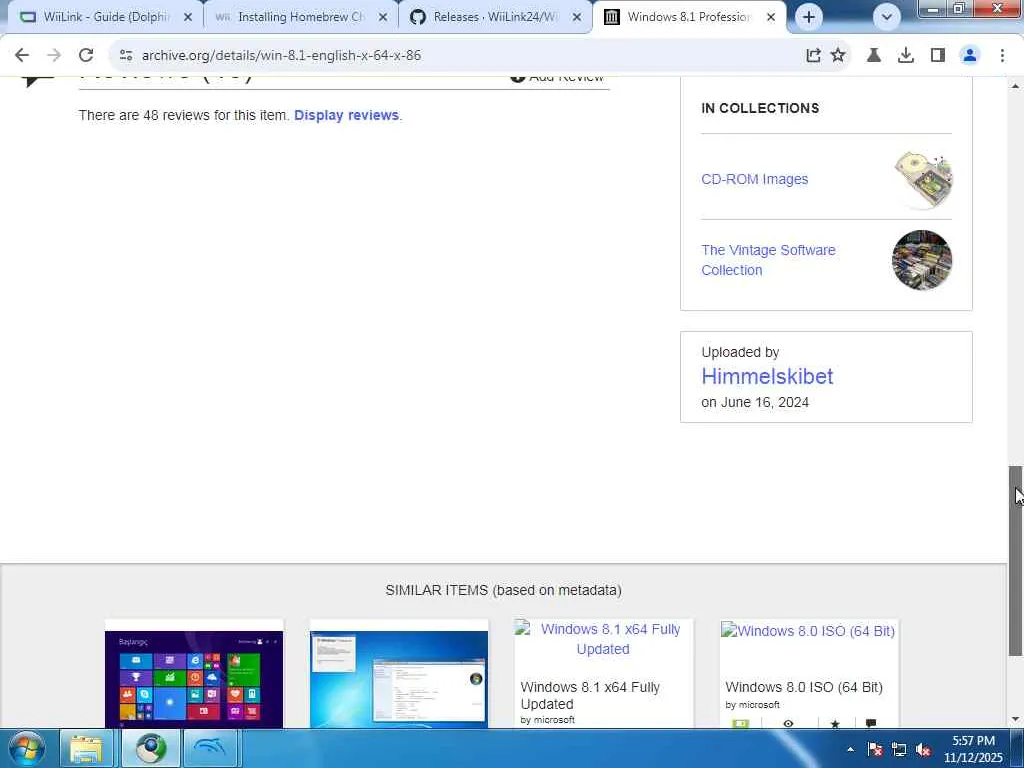Close the WiiLink Guide tab
1024x768 pixels.
[187, 18]
